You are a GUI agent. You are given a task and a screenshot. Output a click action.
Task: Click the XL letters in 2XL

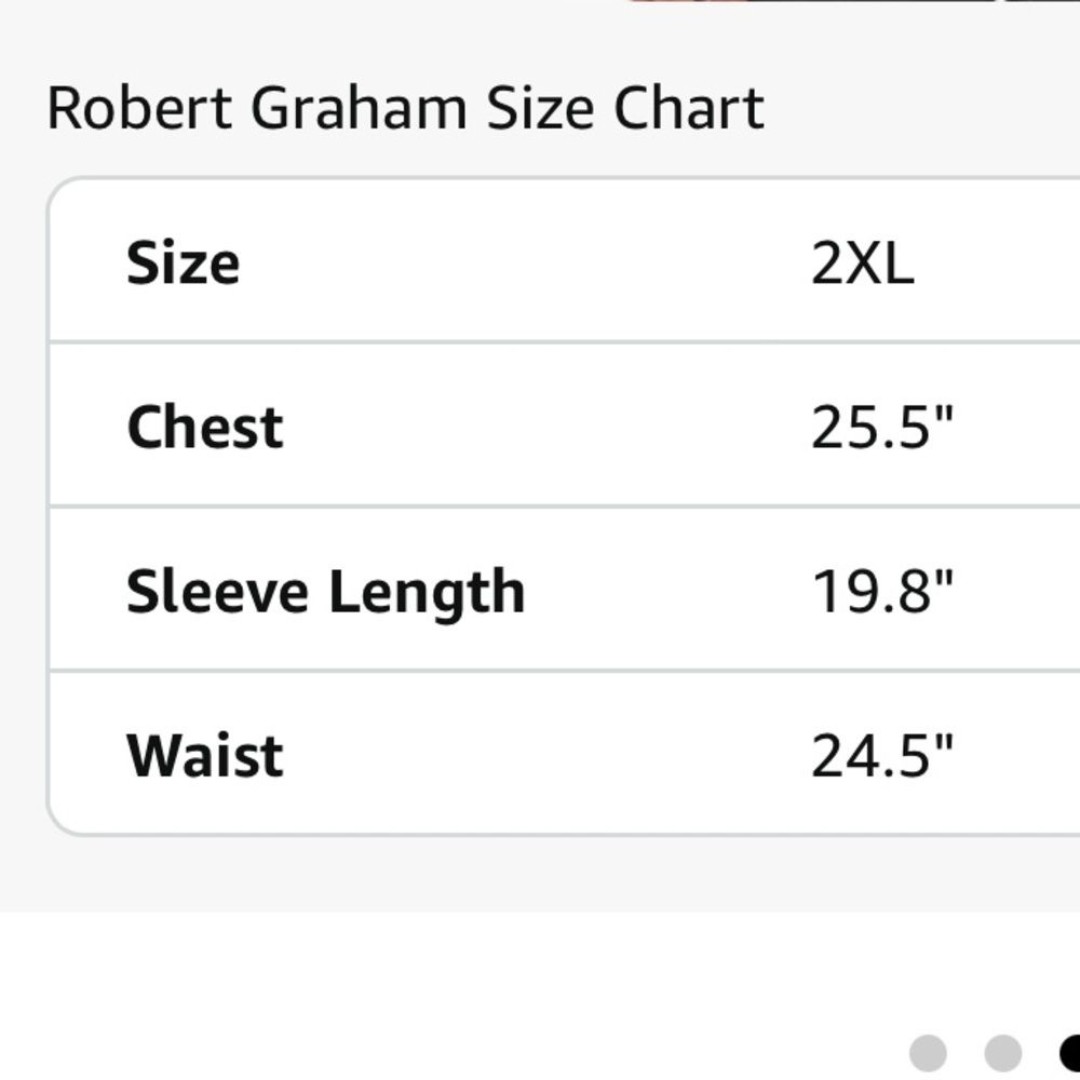coord(880,264)
